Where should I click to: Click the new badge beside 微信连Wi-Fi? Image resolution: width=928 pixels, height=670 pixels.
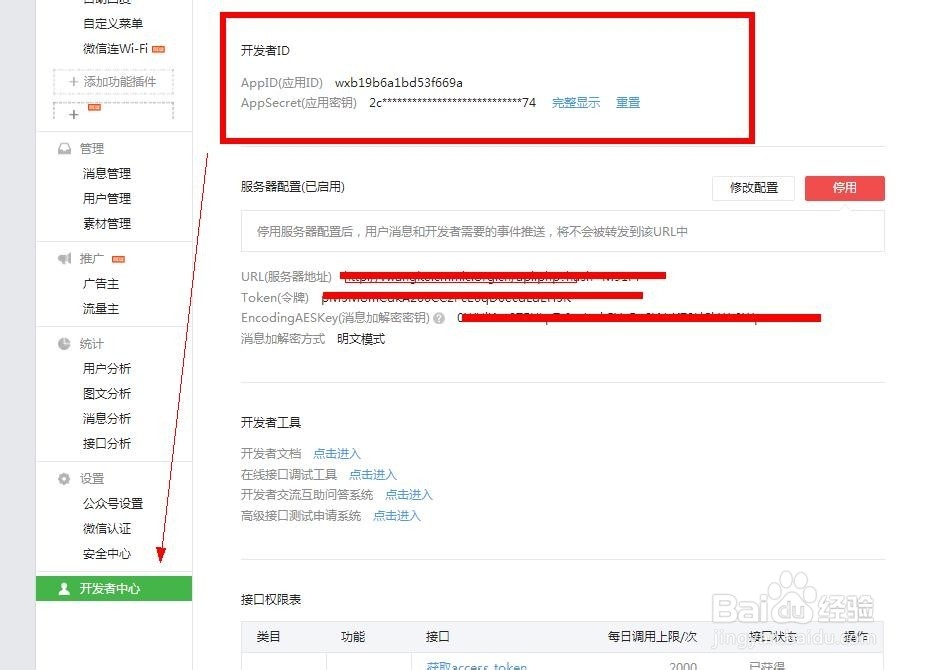tap(158, 49)
